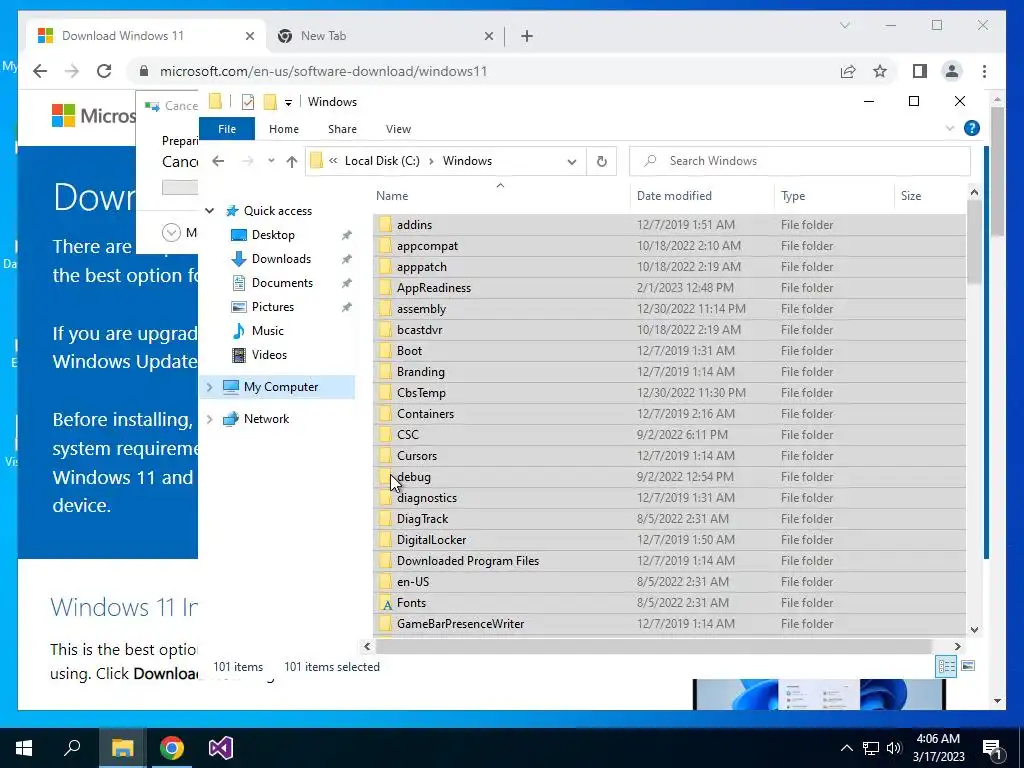The image size is (1024, 768).
Task: Select the GameBarPresenceWriter folder
Action: click(669, 624)
